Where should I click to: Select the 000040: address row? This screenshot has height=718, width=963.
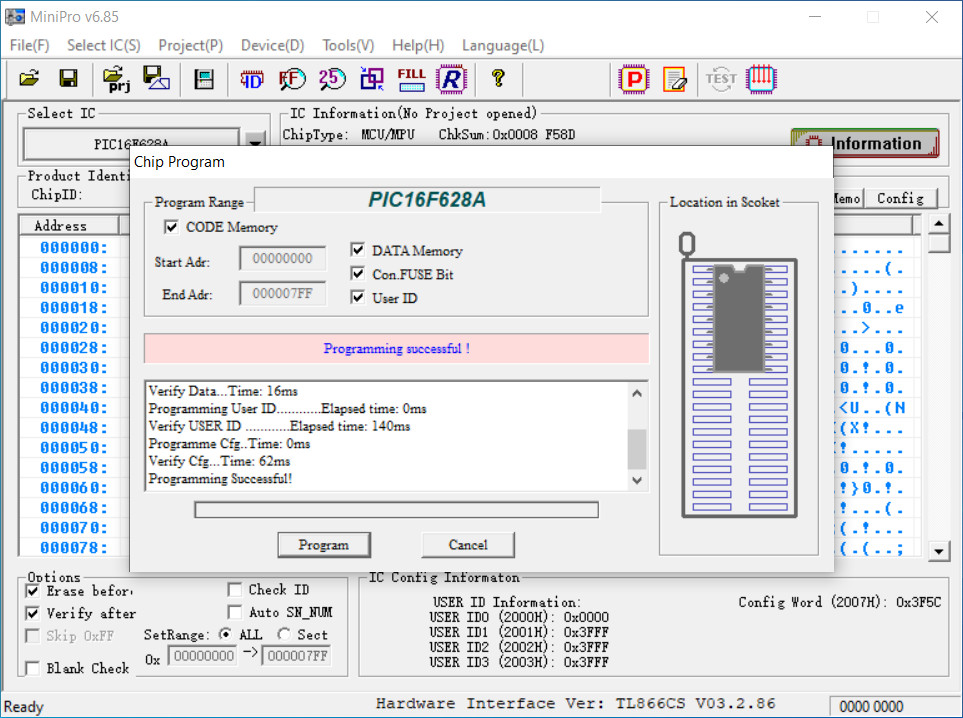tap(74, 408)
